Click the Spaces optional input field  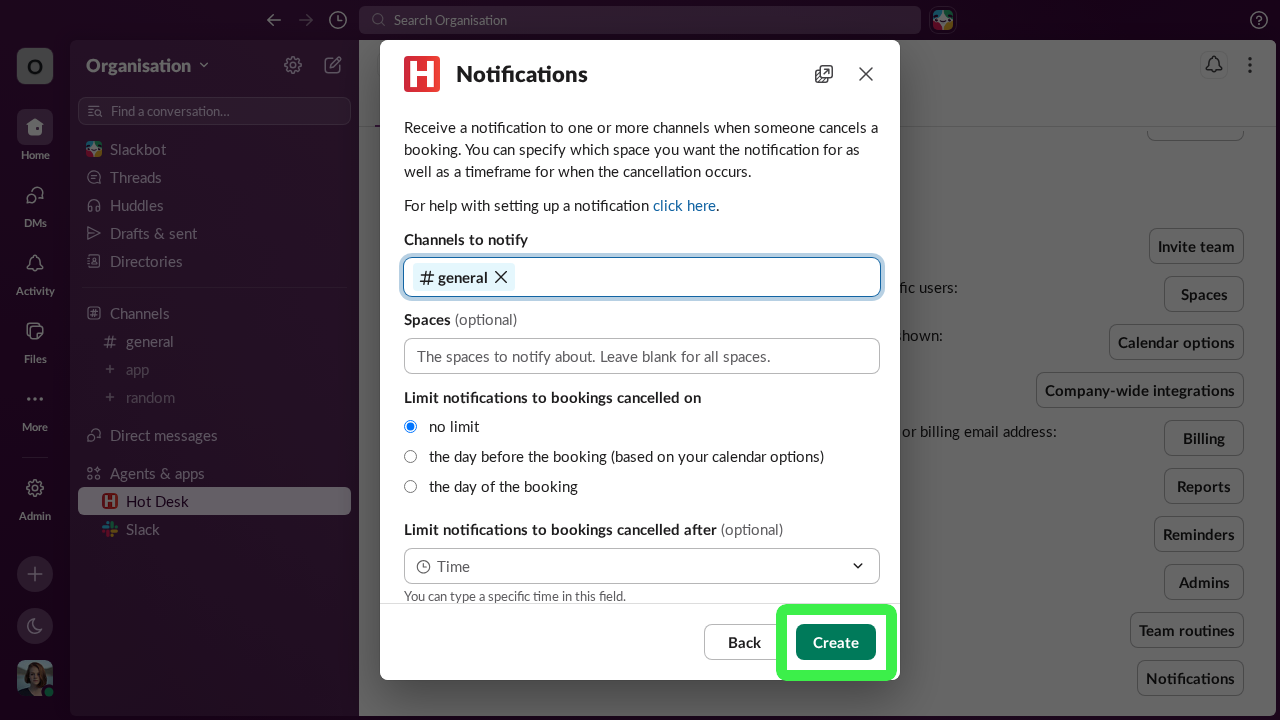coord(642,356)
